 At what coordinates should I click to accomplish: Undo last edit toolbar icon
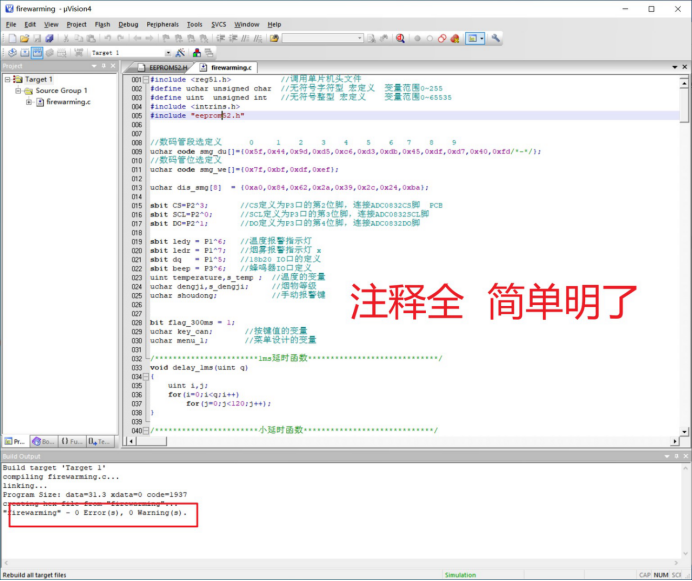[x=108, y=38]
